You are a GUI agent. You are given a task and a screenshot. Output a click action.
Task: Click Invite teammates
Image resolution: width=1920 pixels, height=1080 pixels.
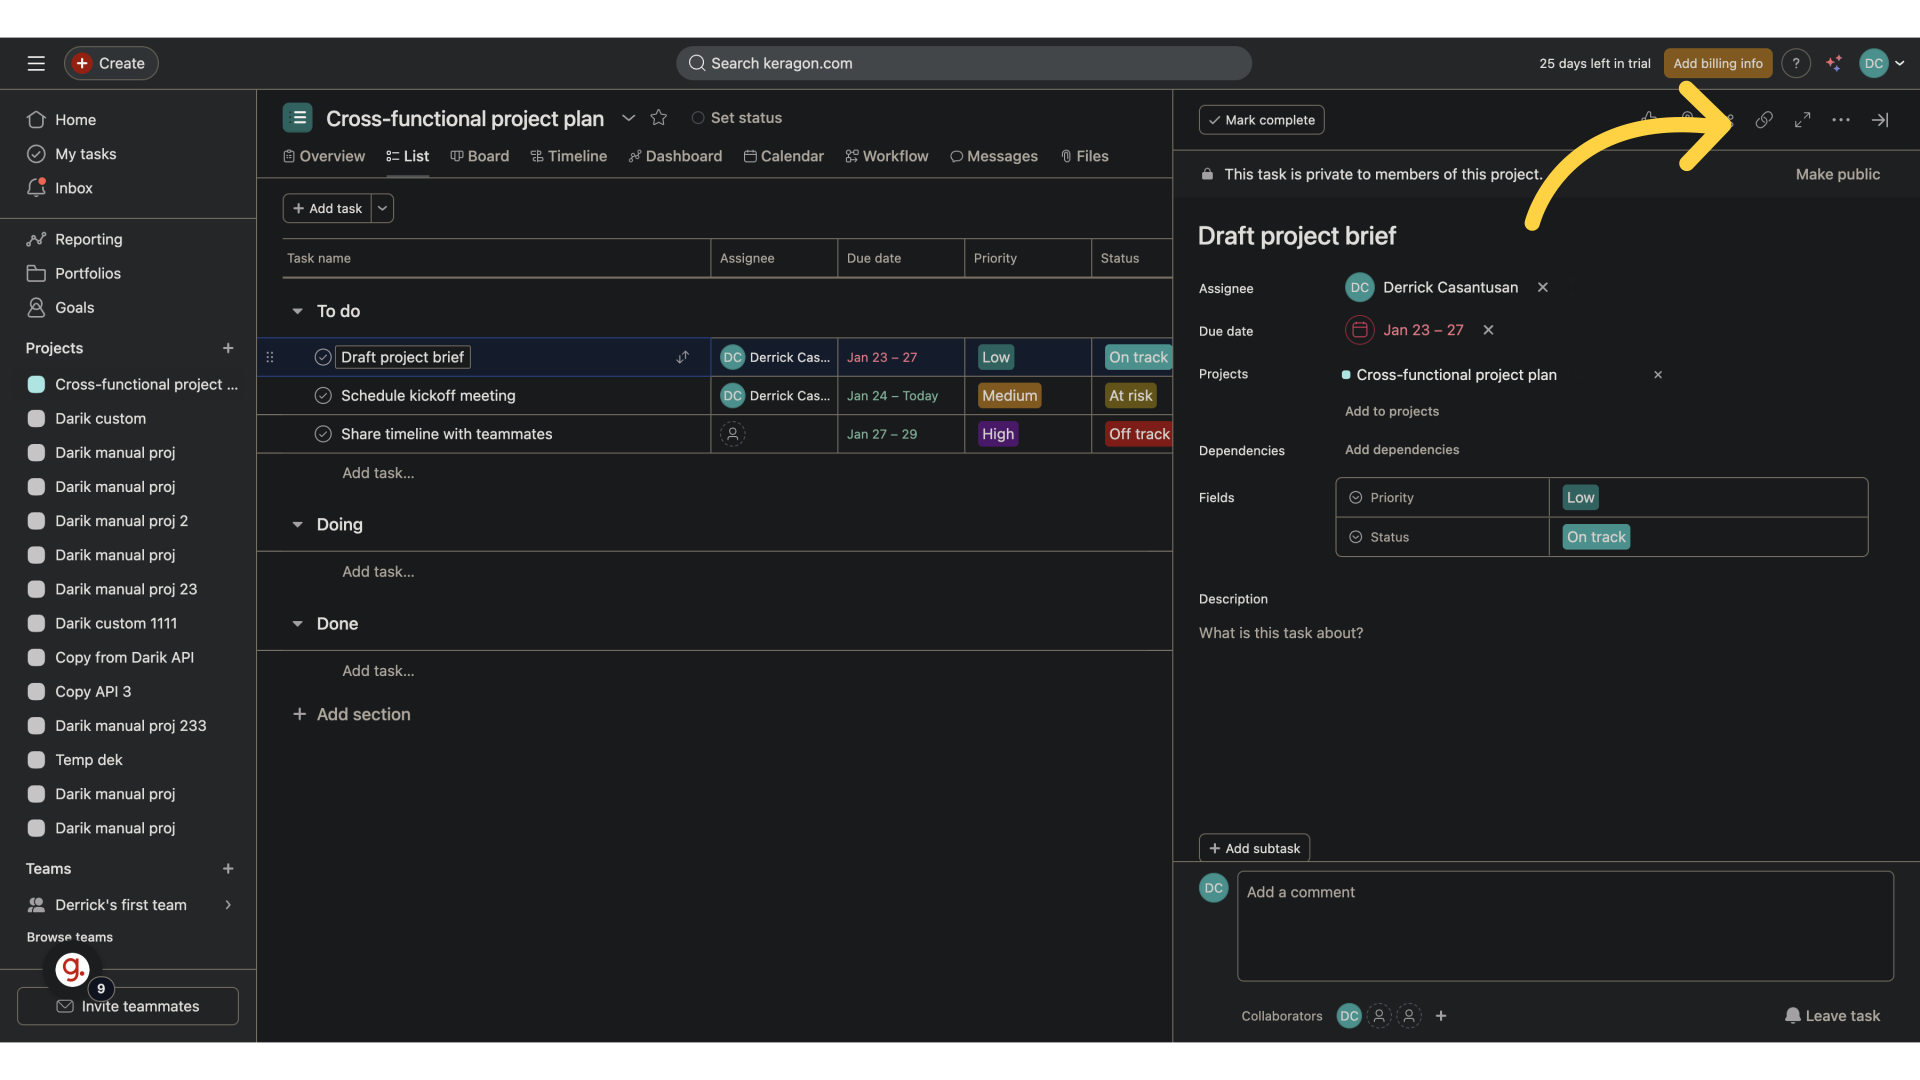coord(128,1006)
